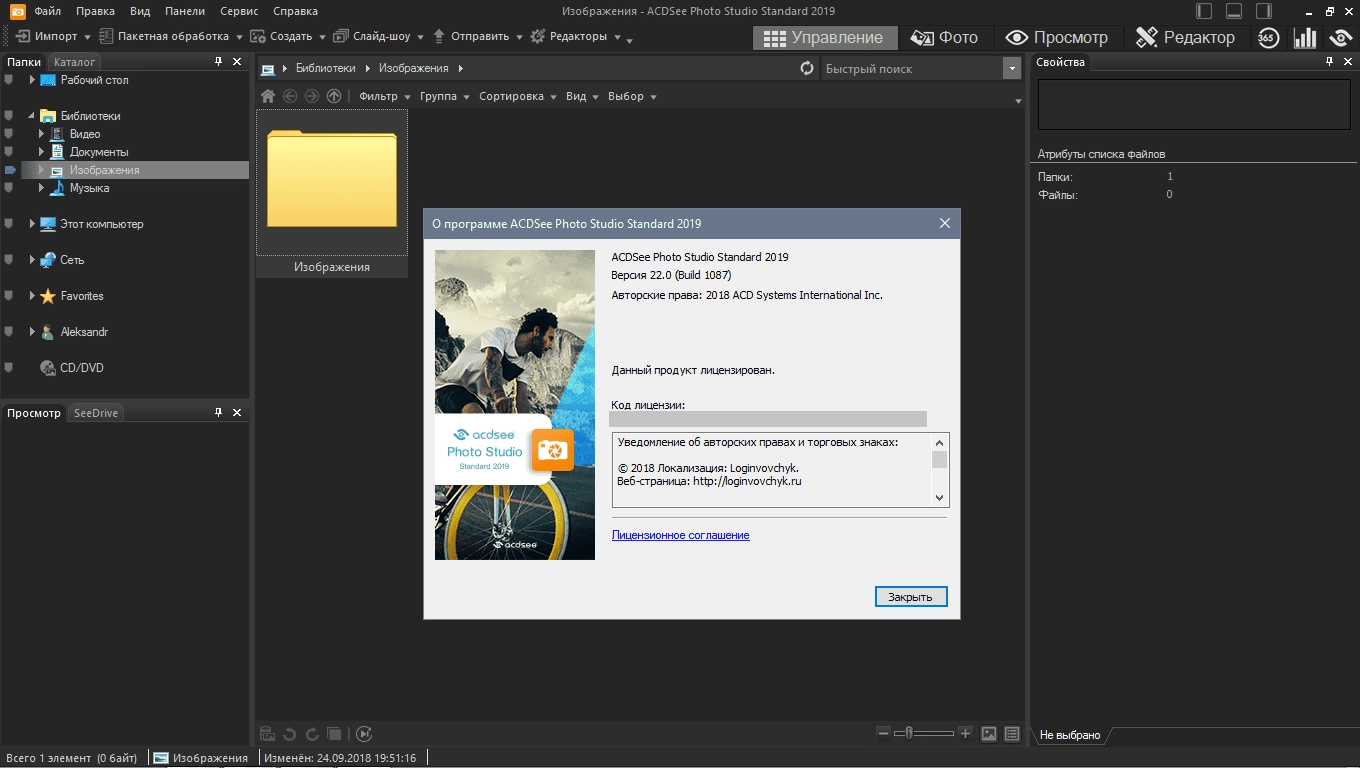Image resolution: width=1360 pixels, height=768 pixels.
Task: Open the Файл menu
Action: [x=47, y=11]
